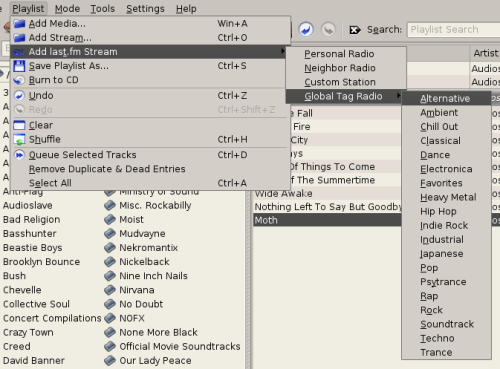Click the Burn to CD disc icon
This screenshot has height=369, width=500.
19,80
